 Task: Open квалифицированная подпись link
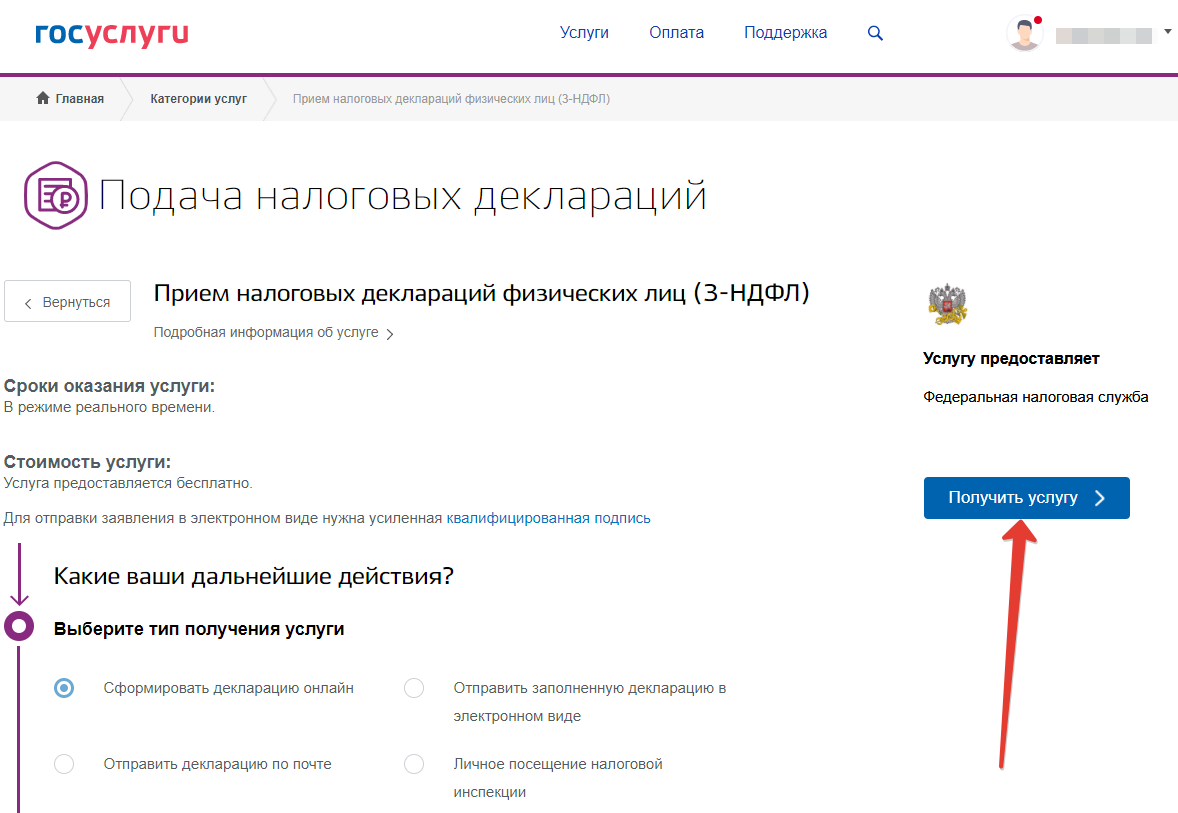point(548,518)
